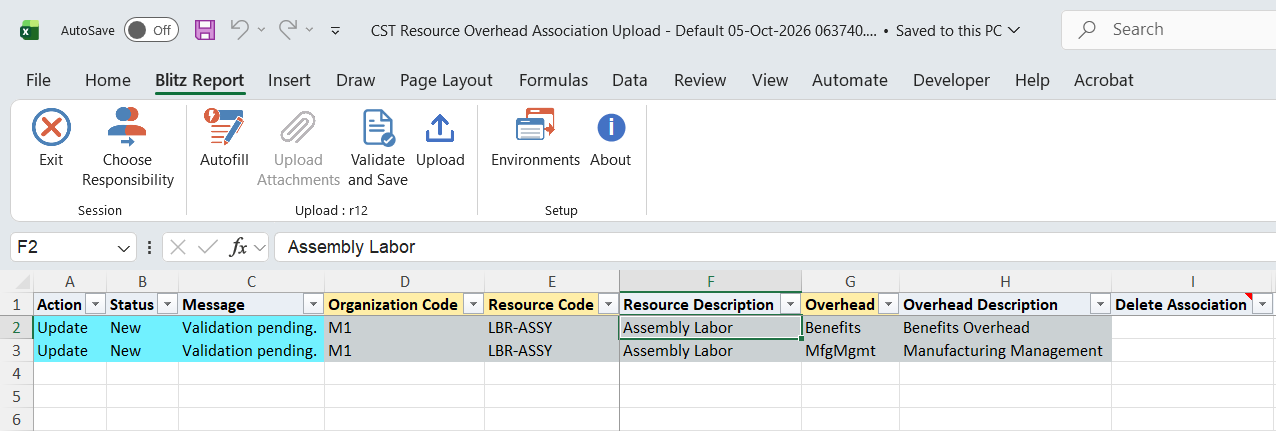Click the formula bar Cancel X icon

(178, 247)
